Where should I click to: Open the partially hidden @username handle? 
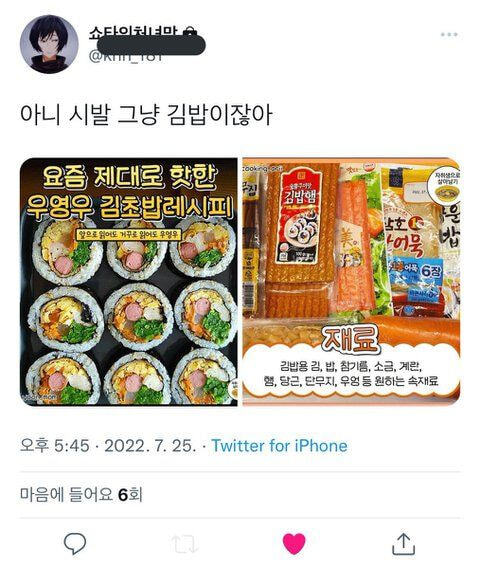[x=126, y=56]
